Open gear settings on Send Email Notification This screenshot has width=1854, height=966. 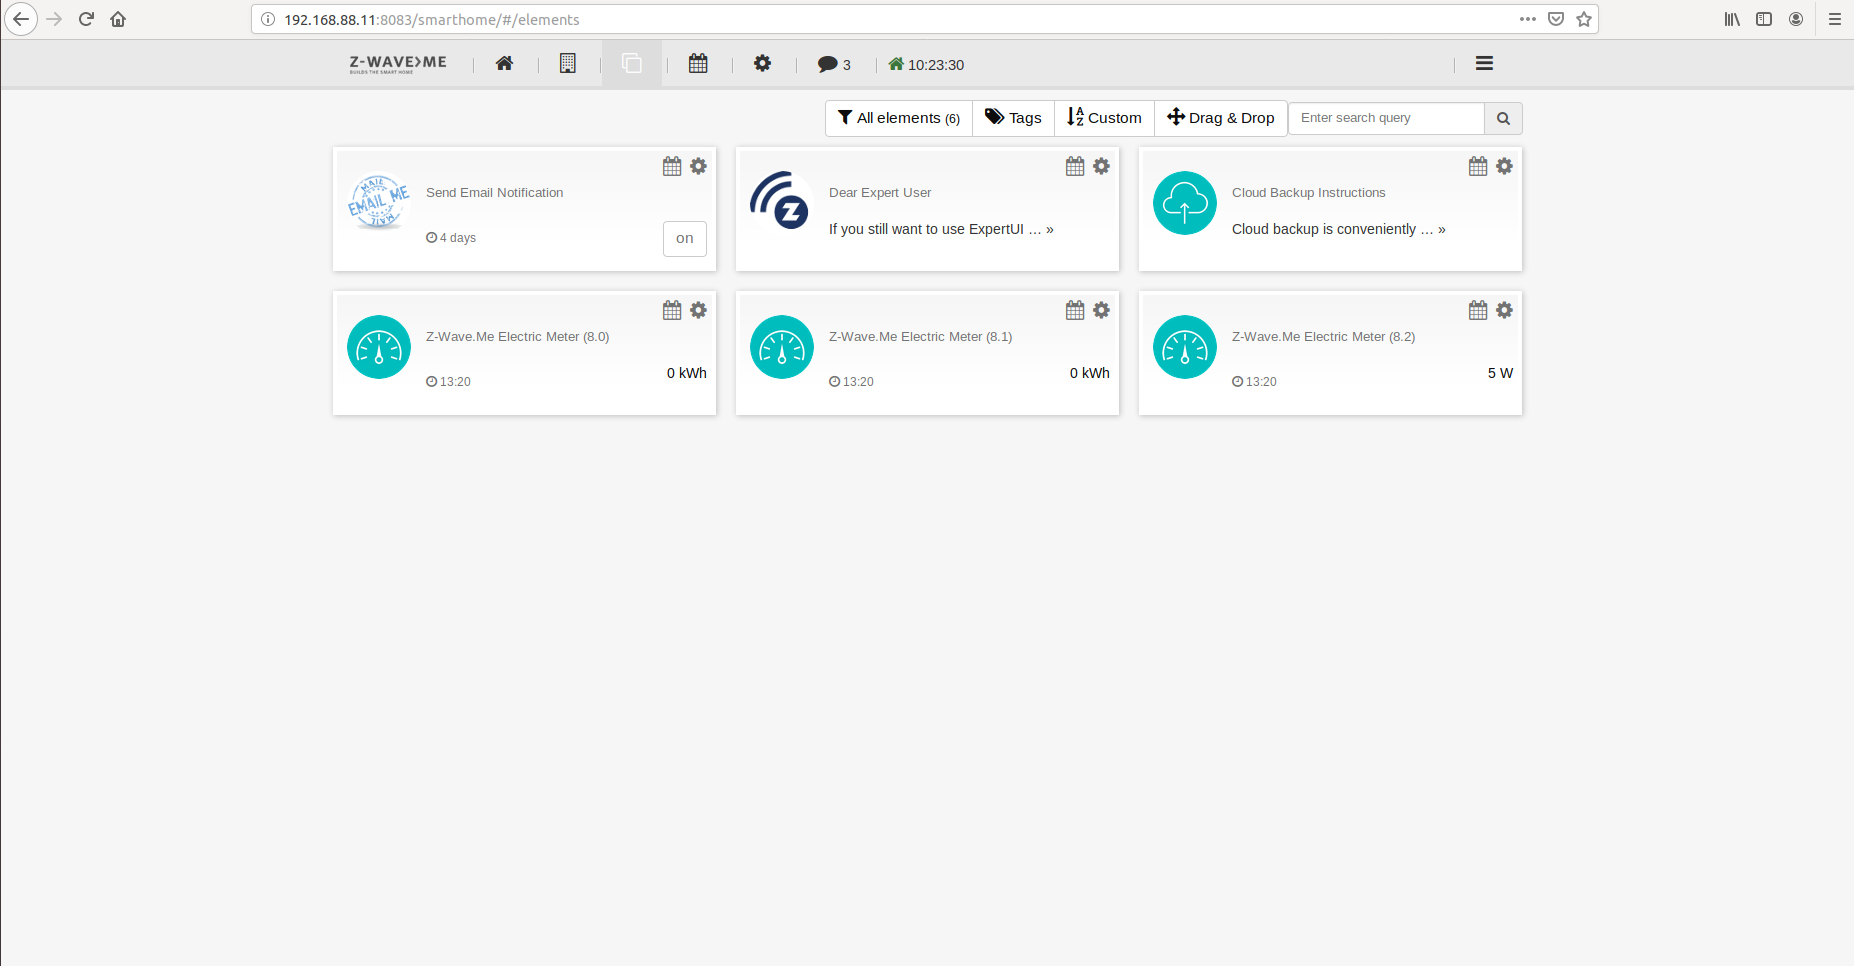coord(698,166)
